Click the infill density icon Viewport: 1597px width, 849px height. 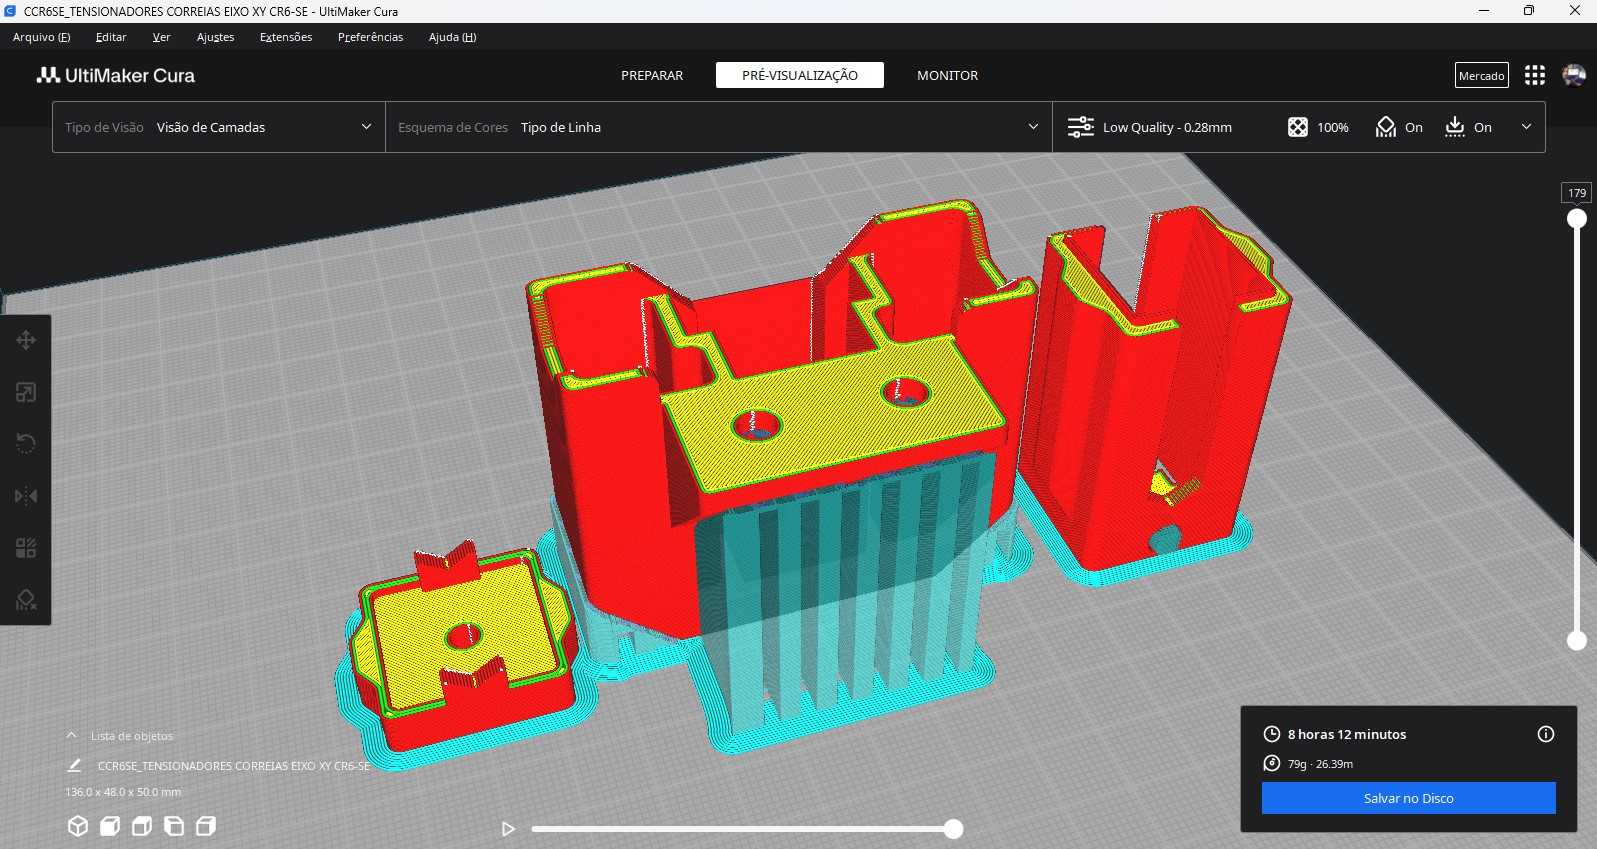1297,127
